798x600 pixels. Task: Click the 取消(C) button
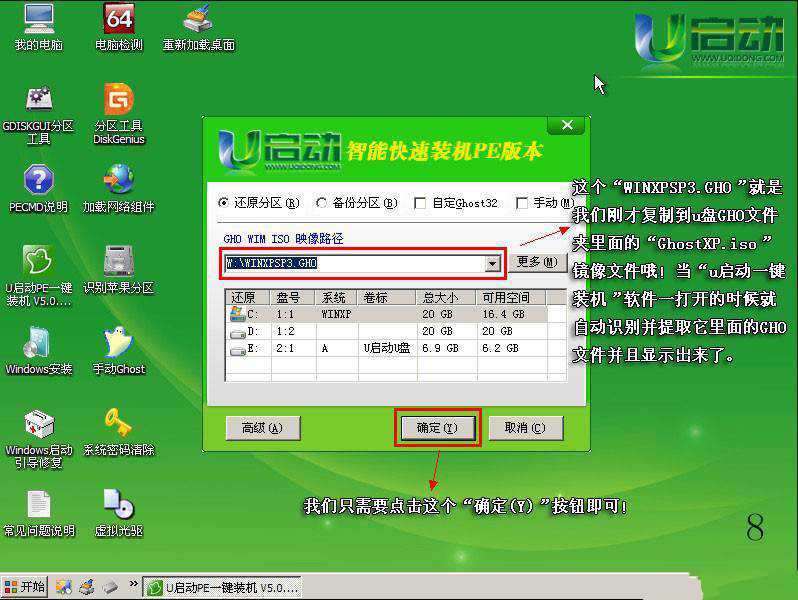[525, 428]
